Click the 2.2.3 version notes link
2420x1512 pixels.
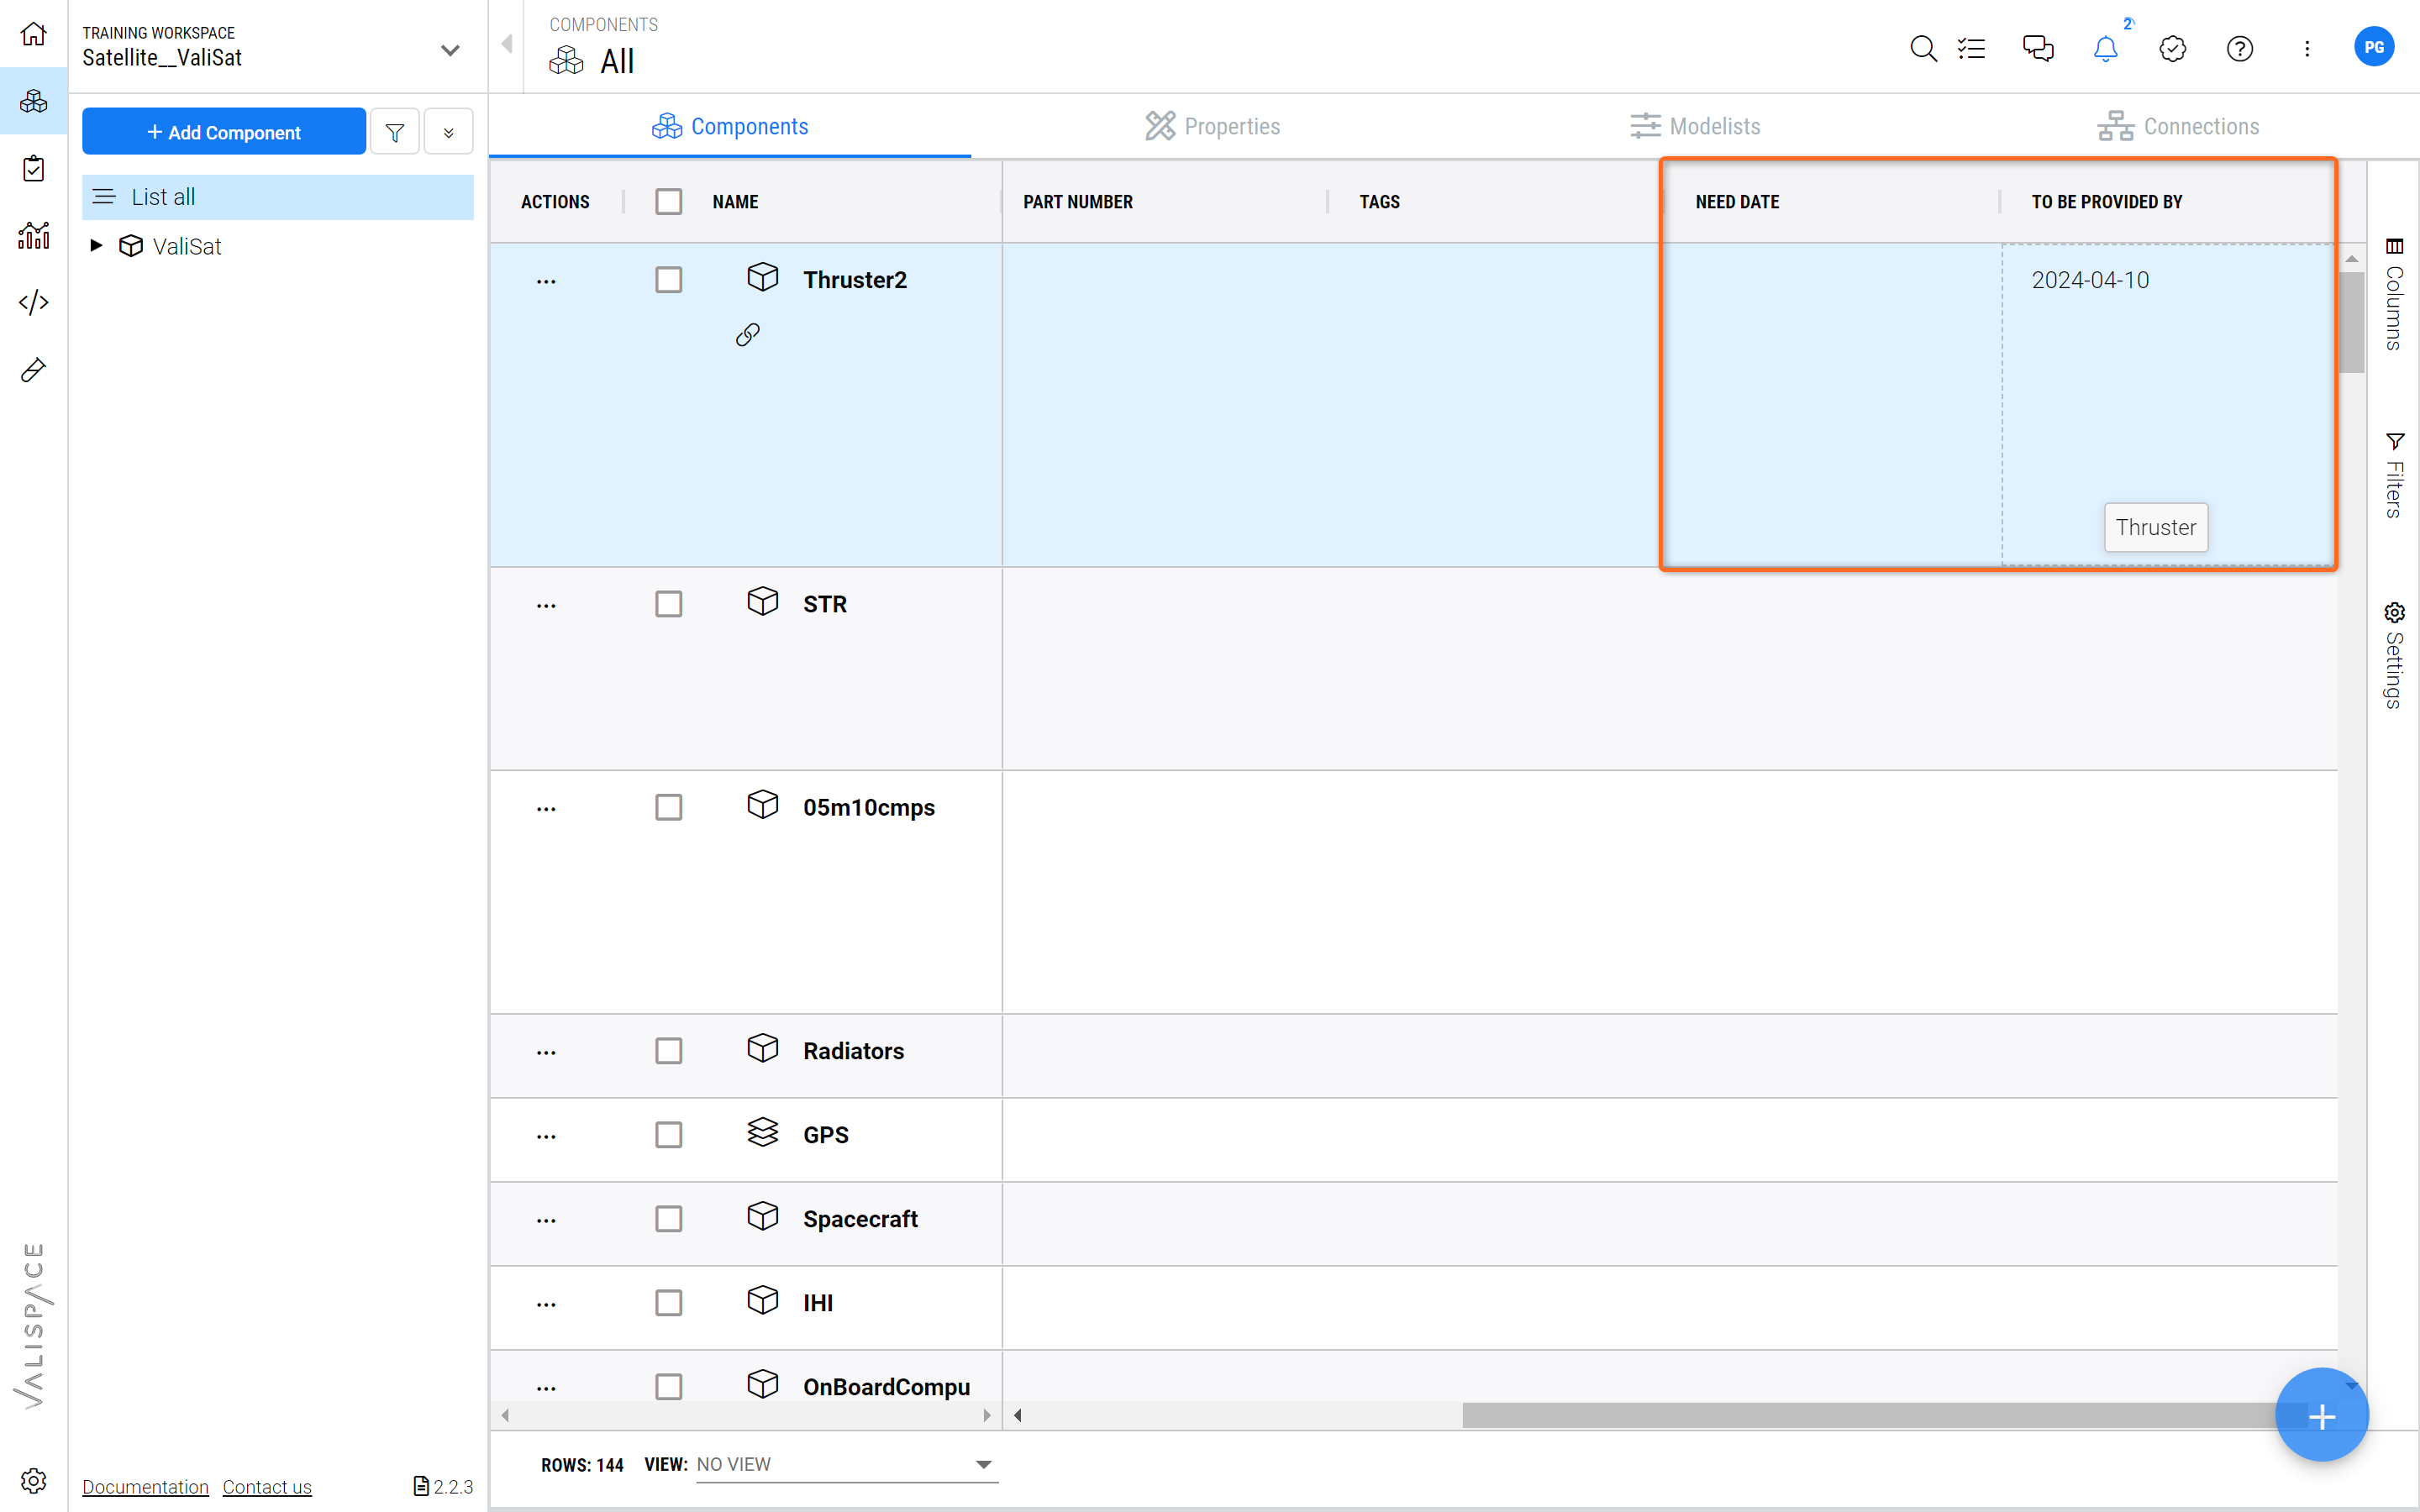(443, 1486)
